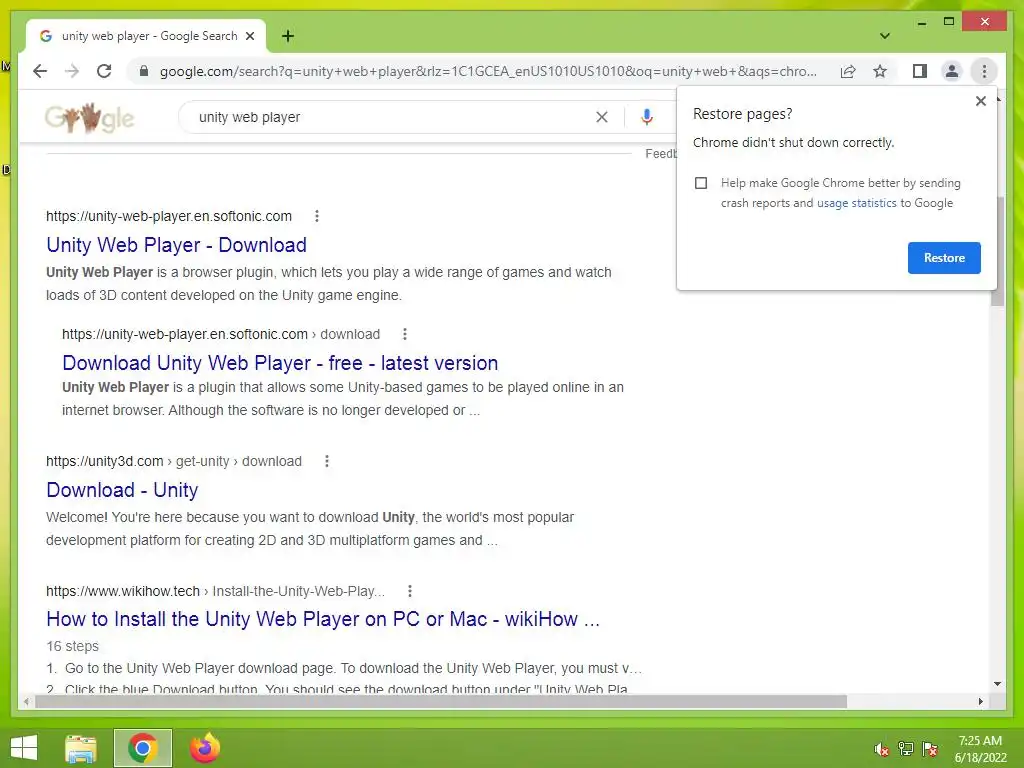Open the taskbar clock showing 7:25 AM
This screenshot has width=1024, height=768.
(980, 749)
